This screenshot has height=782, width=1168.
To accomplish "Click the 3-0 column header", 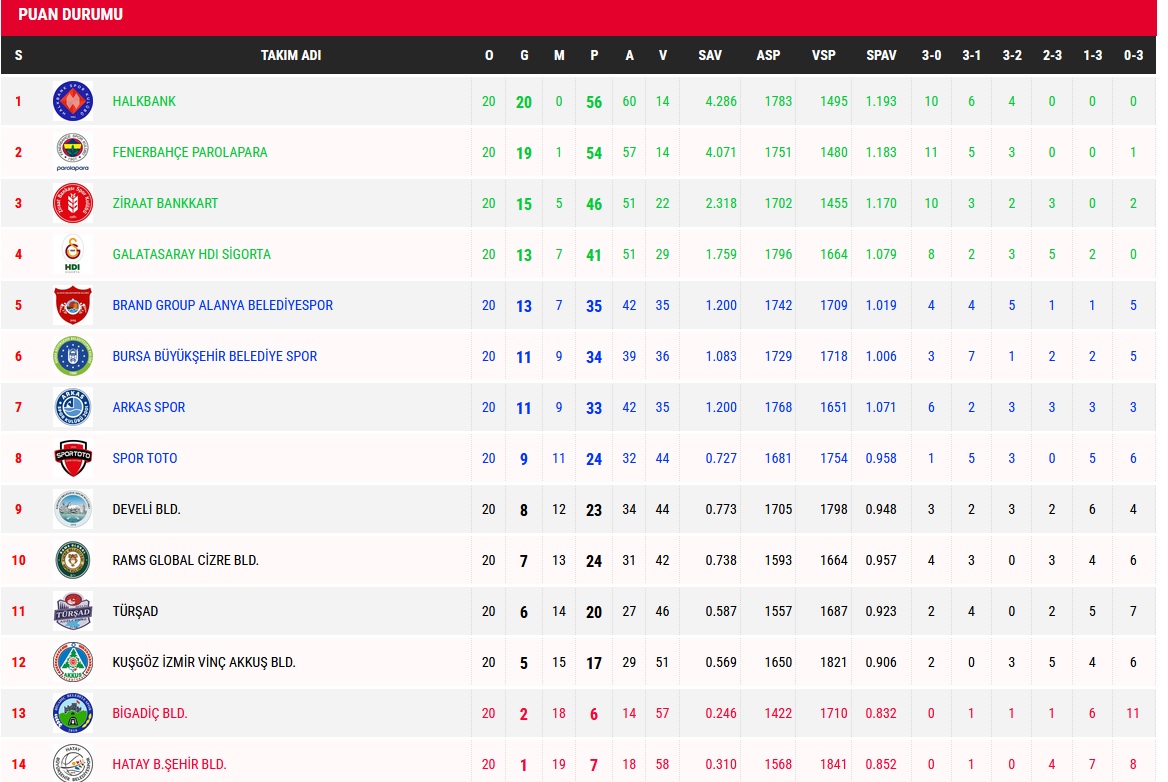I will point(931,55).
